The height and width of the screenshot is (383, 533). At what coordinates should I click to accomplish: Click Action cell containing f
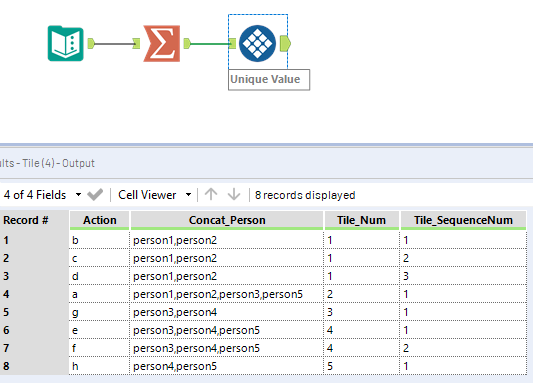(100, 348)
